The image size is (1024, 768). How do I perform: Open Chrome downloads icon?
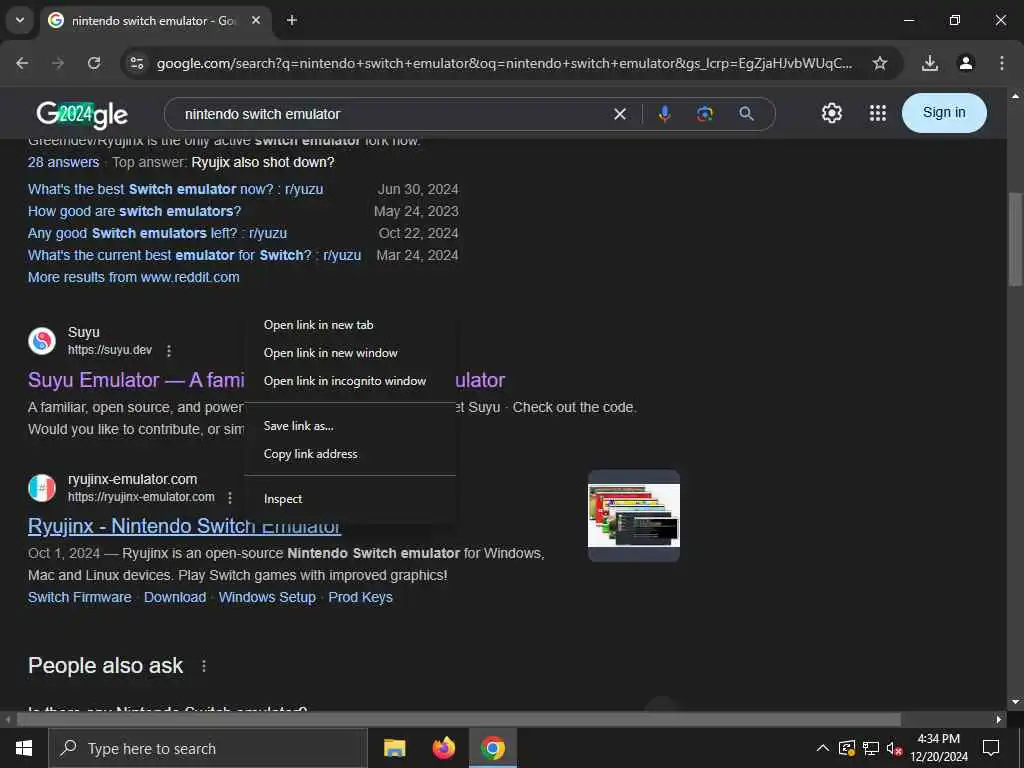pos(930,63)
